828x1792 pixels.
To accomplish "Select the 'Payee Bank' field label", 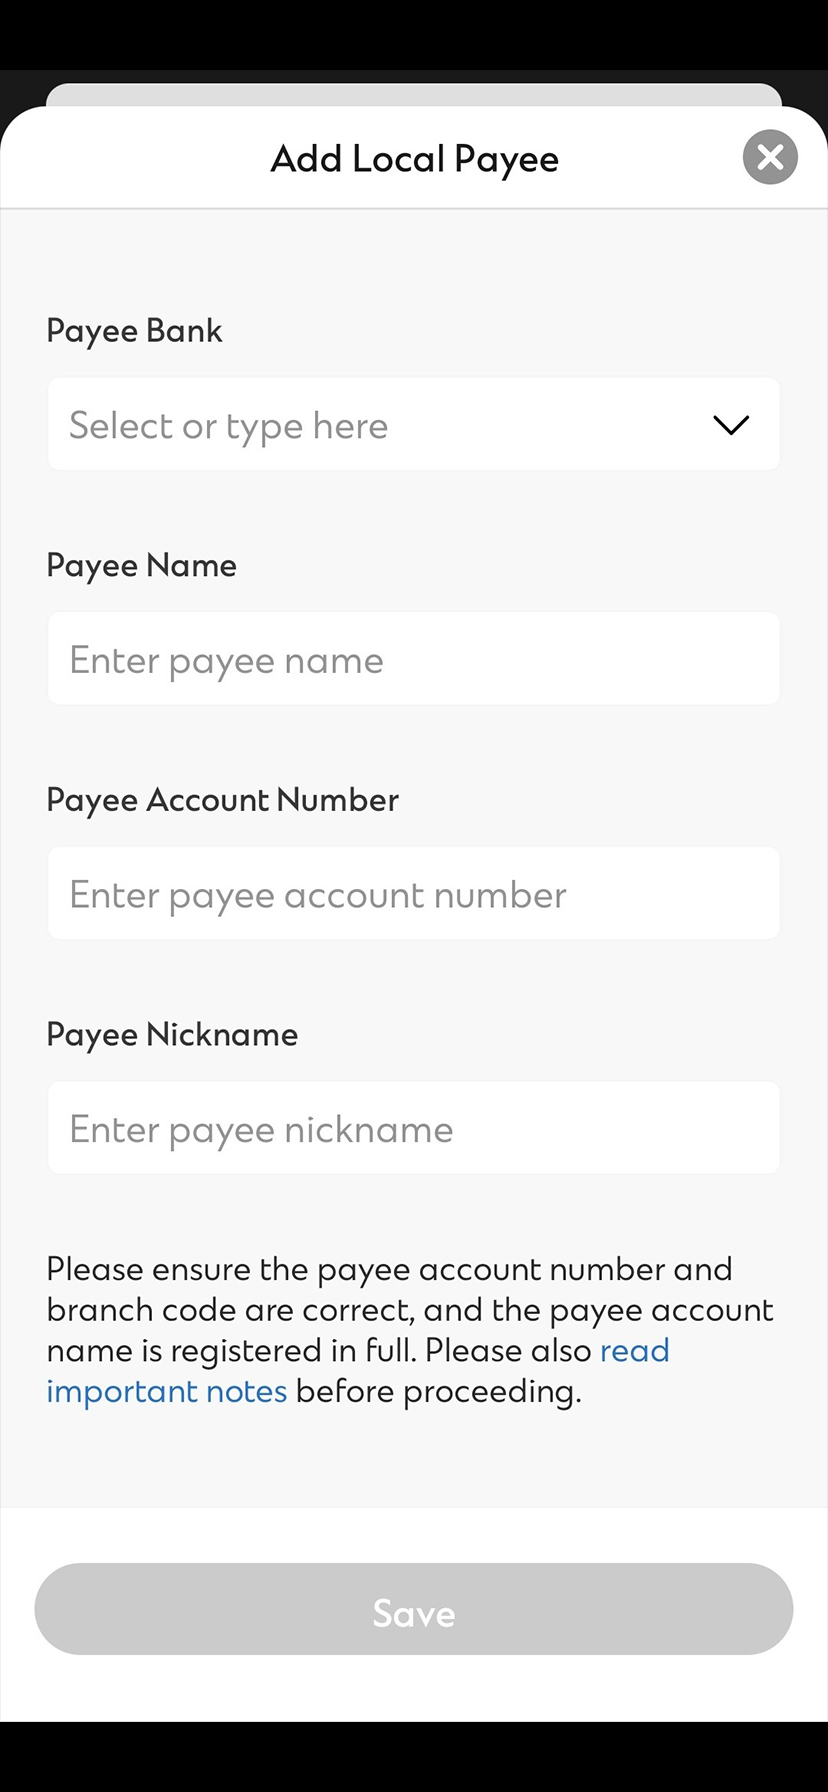I will pos(134,330).
